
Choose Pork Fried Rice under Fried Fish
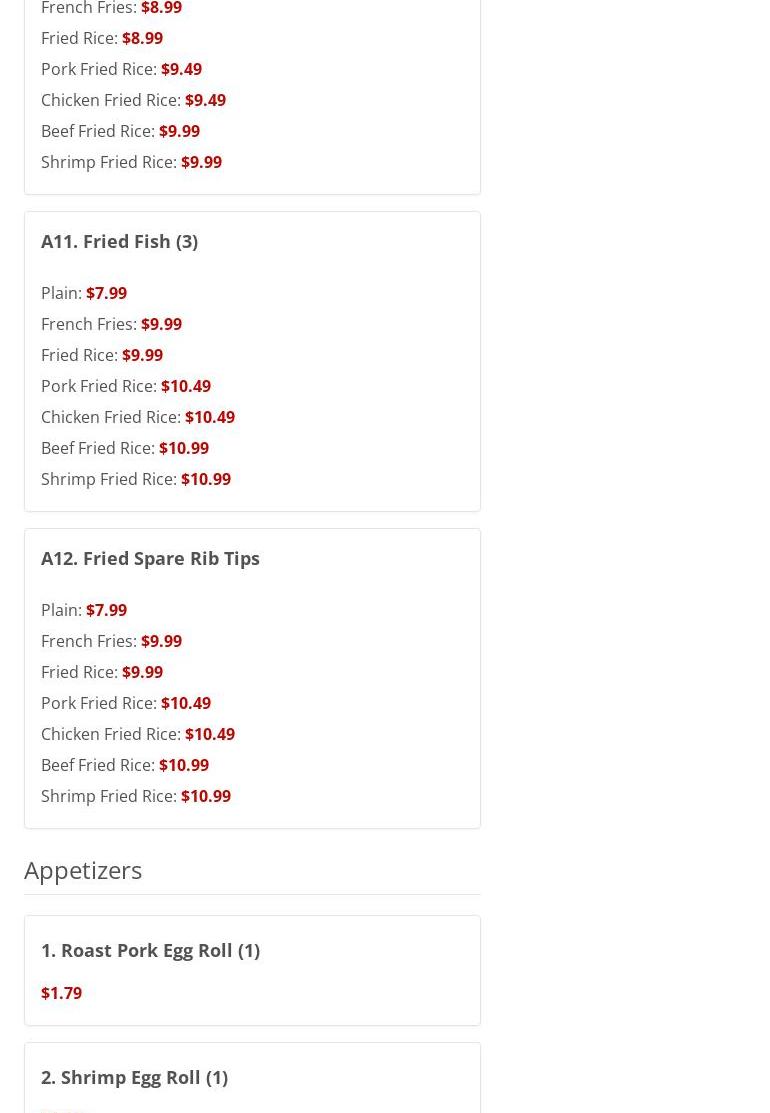(x=126, y=386)
